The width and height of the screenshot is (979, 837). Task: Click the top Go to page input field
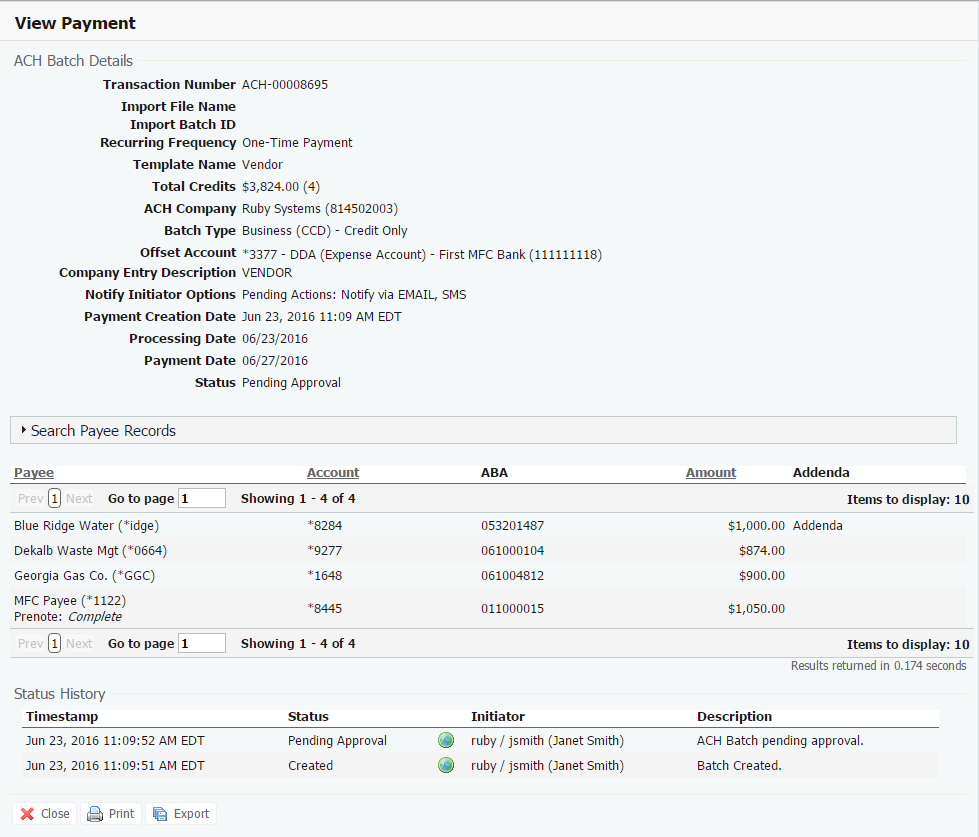(x=202, y=499)
